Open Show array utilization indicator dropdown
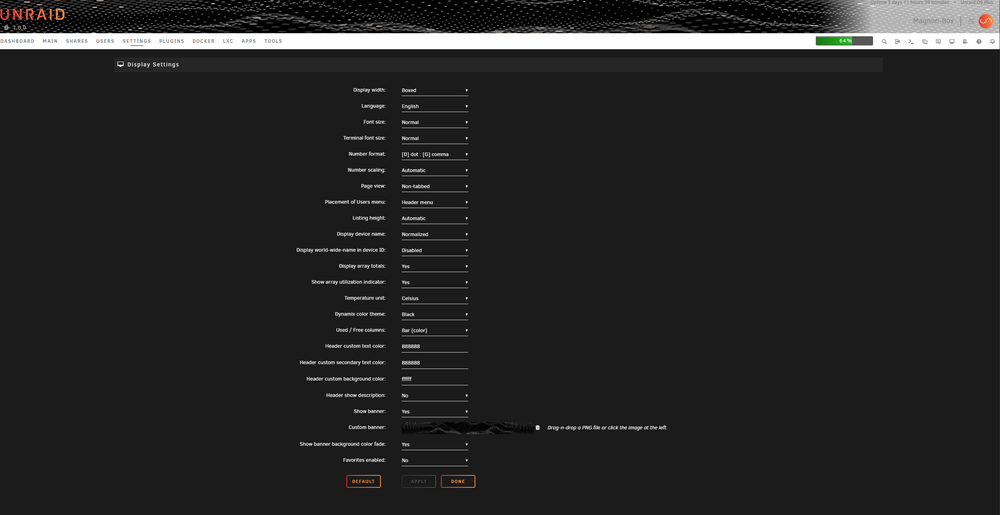Viewport: 1000px width, 515px height. [434, 282]
